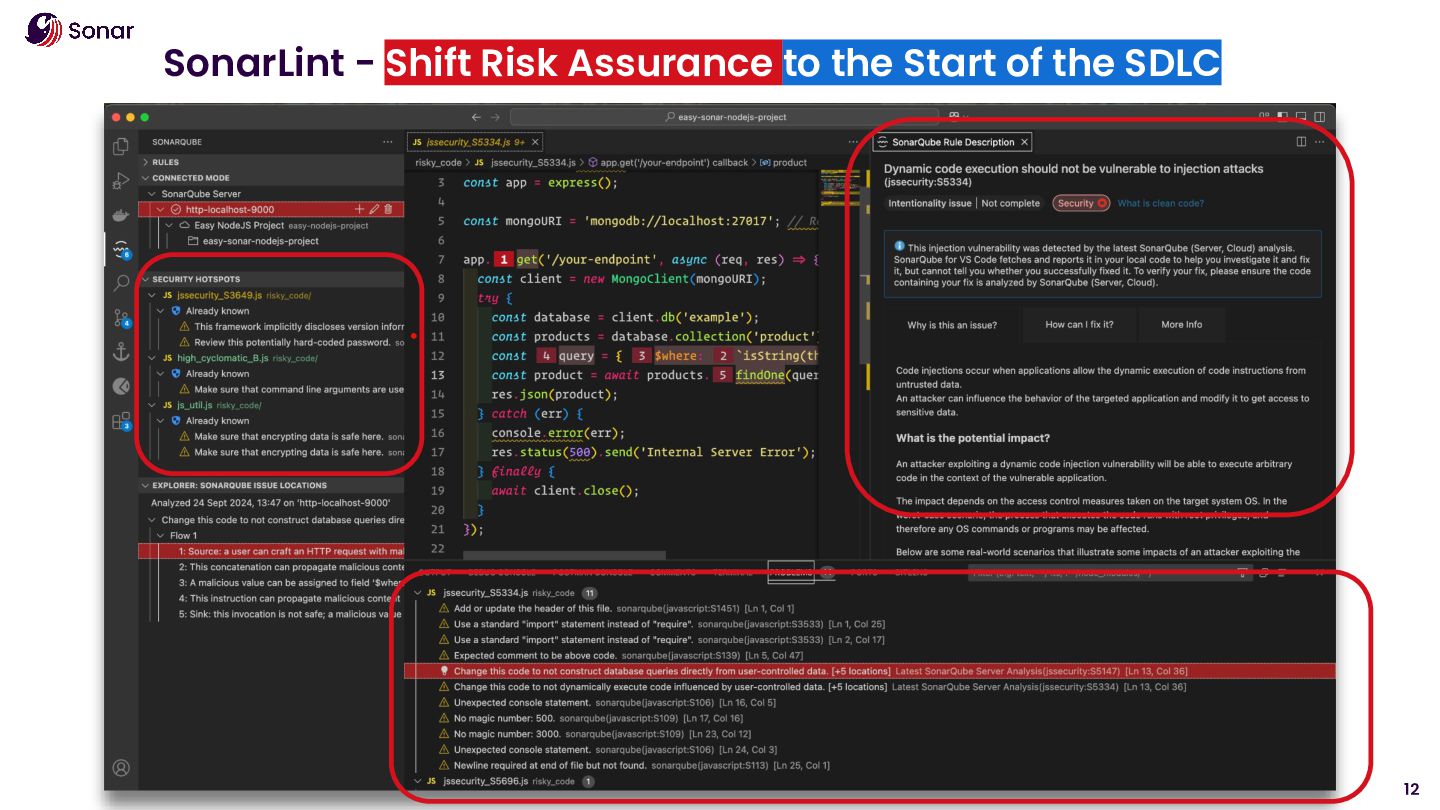Click the plus icon on http-localhost-9000 connection
Screen dimensions: 1440x810
coord(360,209)
